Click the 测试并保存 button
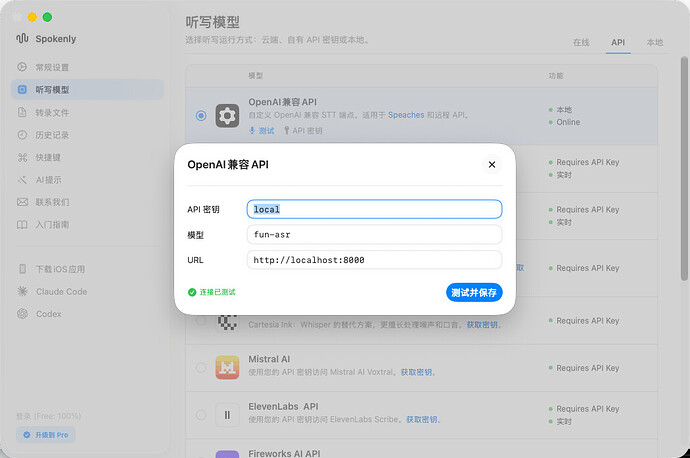This screenshot has height=458, width=690. click(474, 292)
